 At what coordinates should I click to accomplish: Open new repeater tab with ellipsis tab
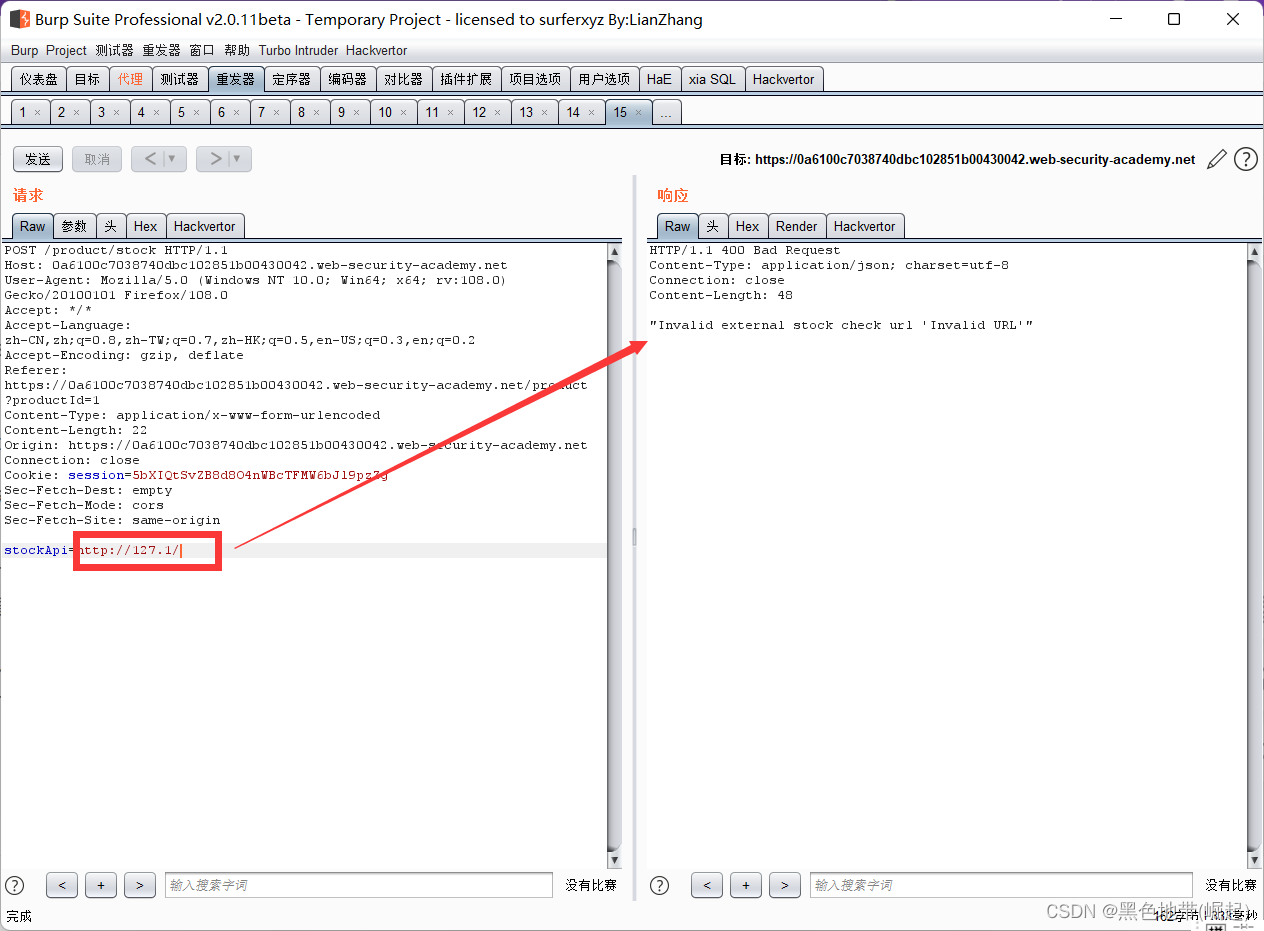tap(666, 113)
